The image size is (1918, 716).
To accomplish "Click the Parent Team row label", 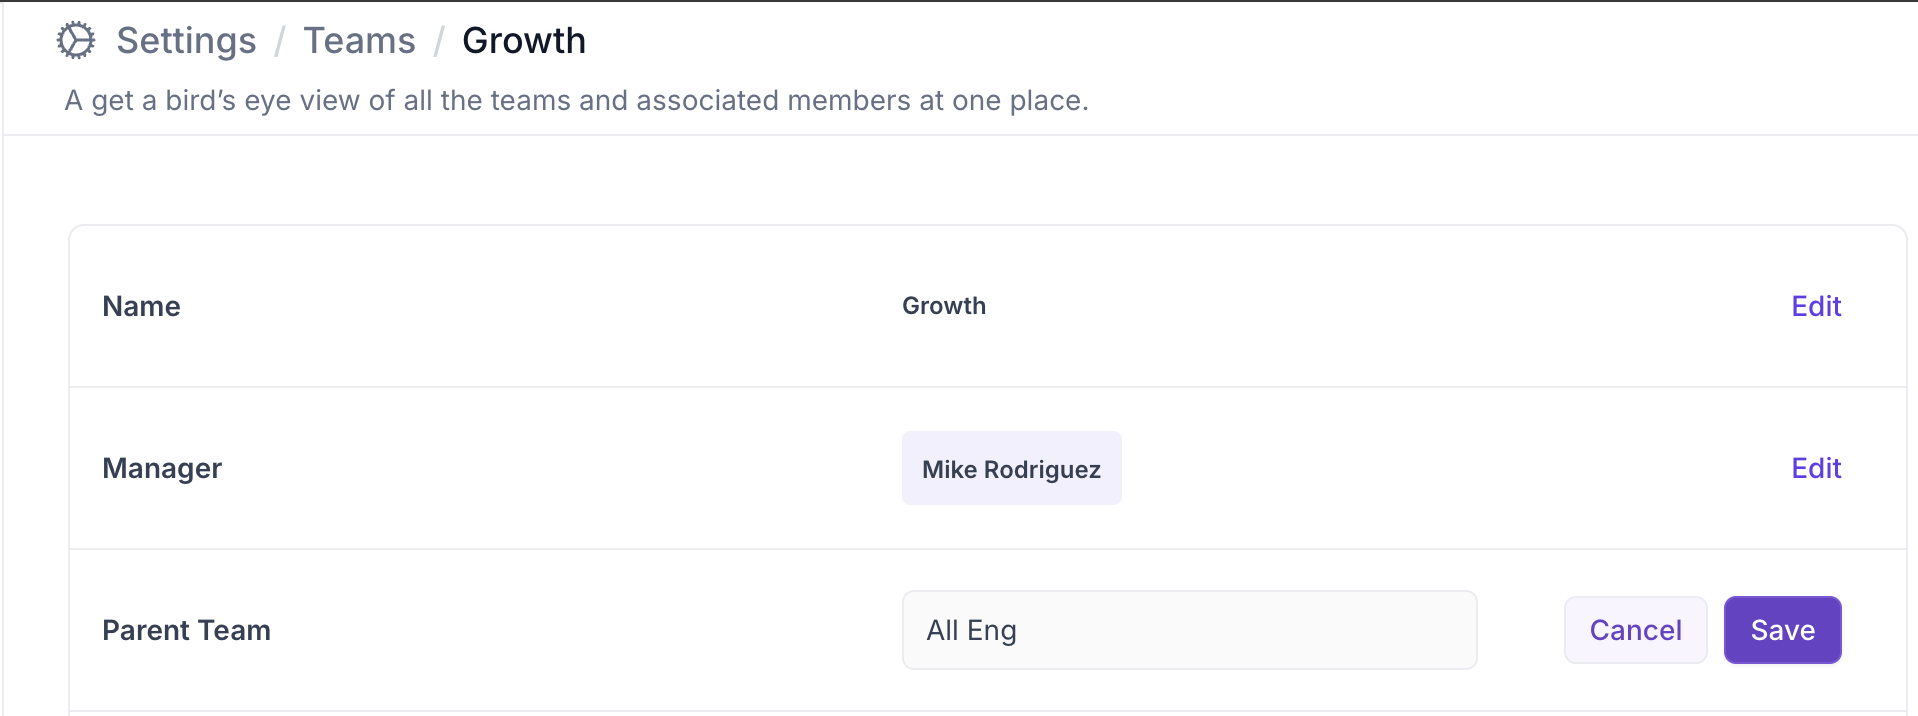I will pos(186,630).
